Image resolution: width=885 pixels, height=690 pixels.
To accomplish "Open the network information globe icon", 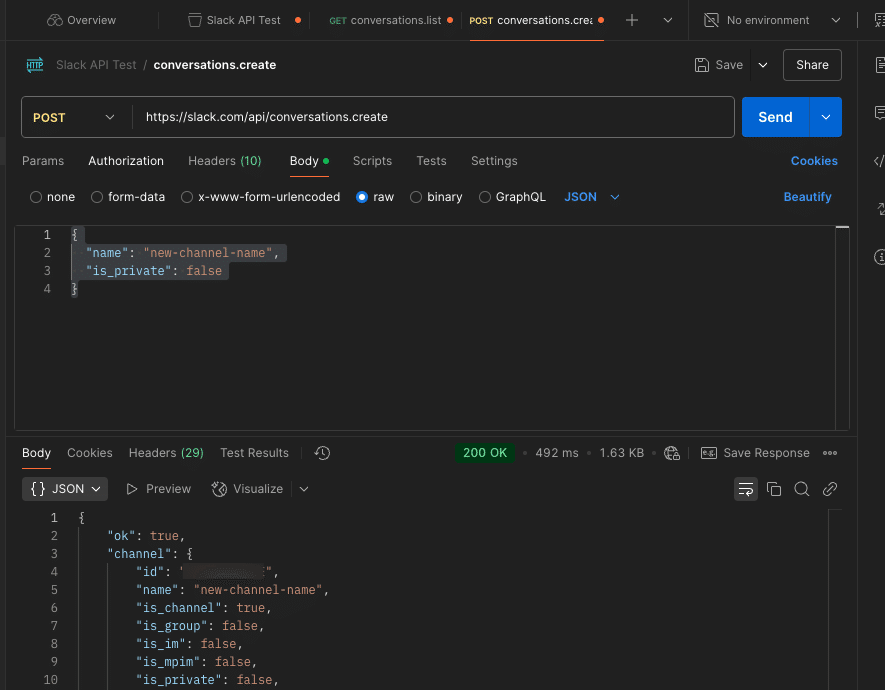I will click(x=672, y=453).
